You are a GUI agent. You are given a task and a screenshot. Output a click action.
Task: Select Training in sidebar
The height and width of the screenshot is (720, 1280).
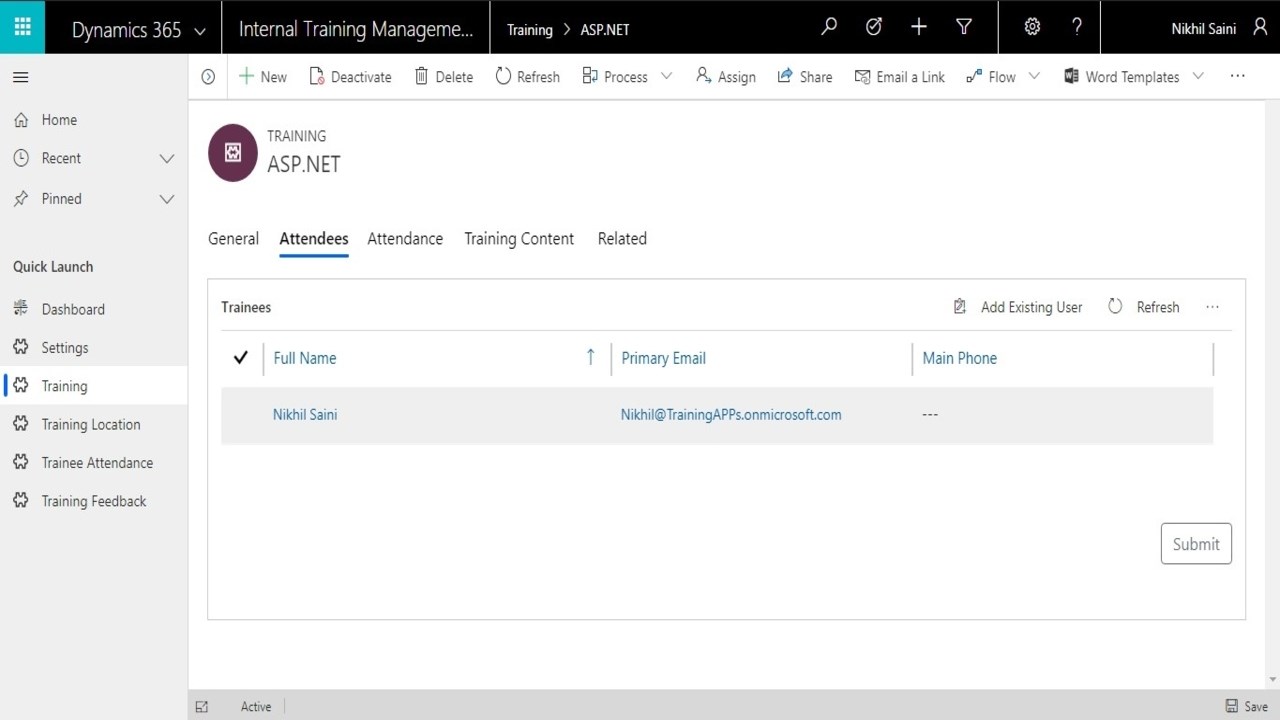(x=94, y=386)
